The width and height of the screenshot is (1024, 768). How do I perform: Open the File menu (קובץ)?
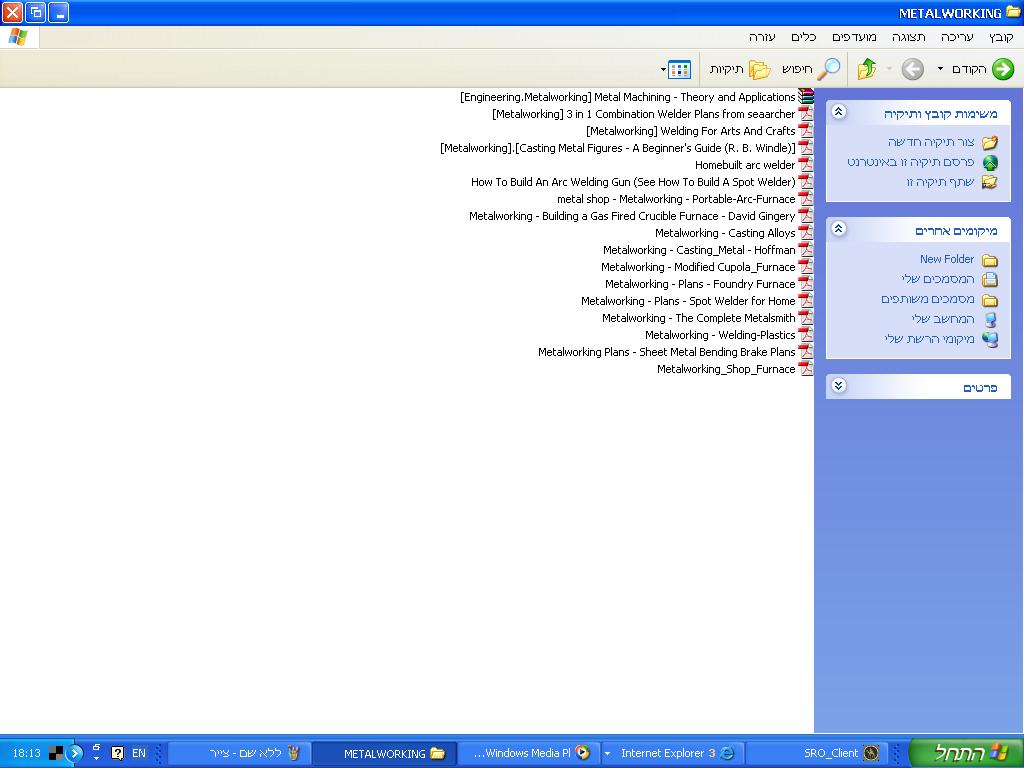(x=1001, y=37)
